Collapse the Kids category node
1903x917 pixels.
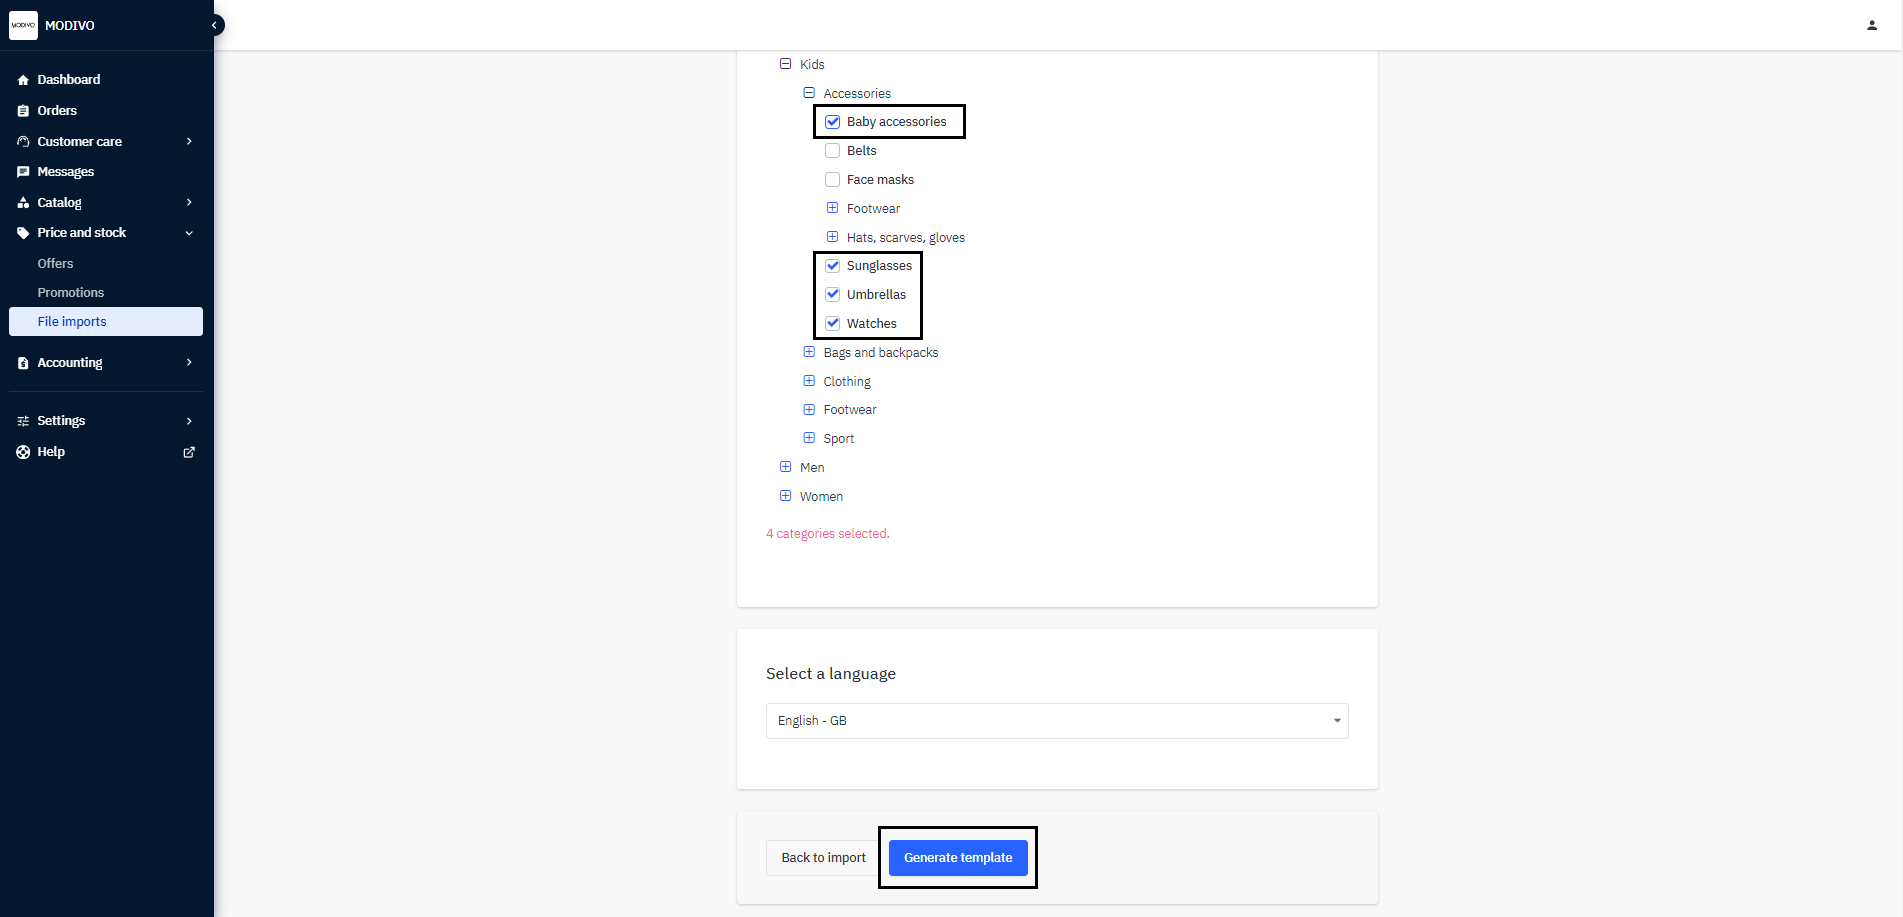(x=786, y=64)
